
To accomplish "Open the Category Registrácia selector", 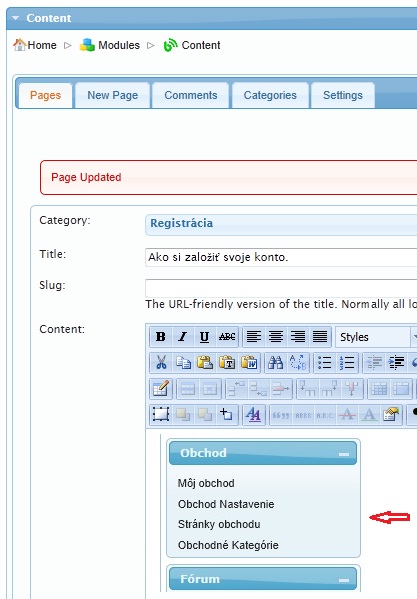I will 281,224.
